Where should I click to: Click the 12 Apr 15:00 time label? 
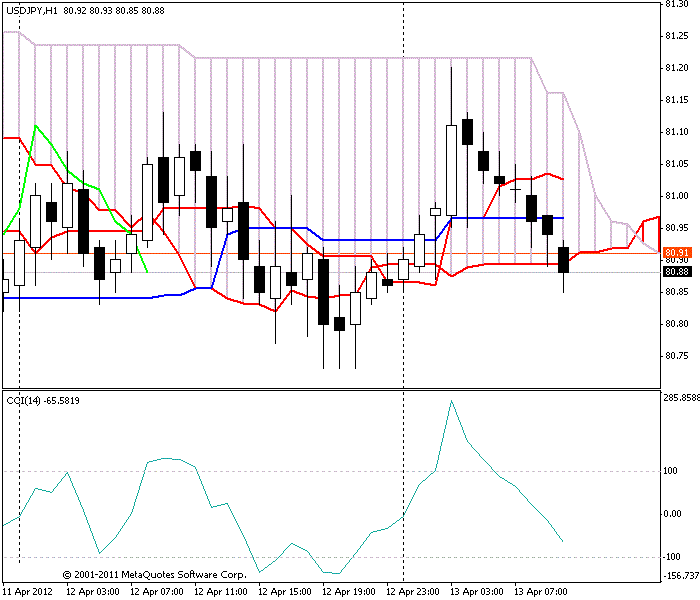(x=285, y=592)
